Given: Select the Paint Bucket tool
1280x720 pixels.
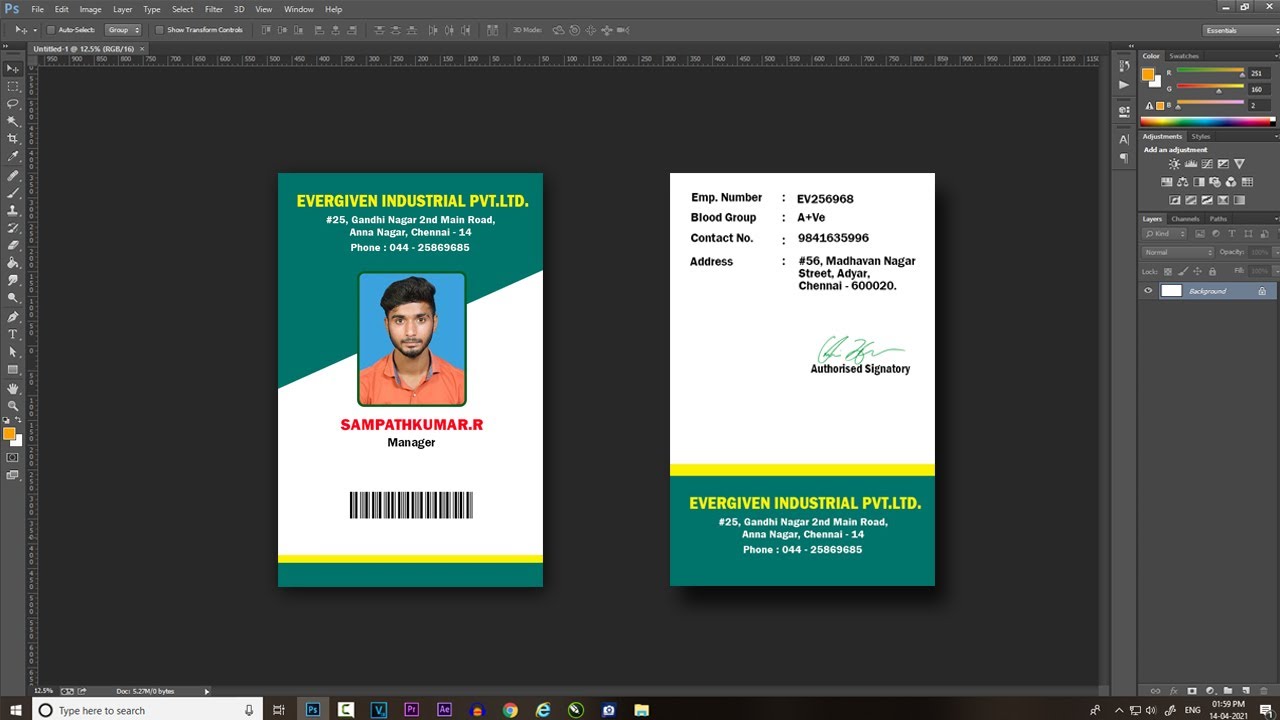Looking at the screenshot, I should 13,263.
